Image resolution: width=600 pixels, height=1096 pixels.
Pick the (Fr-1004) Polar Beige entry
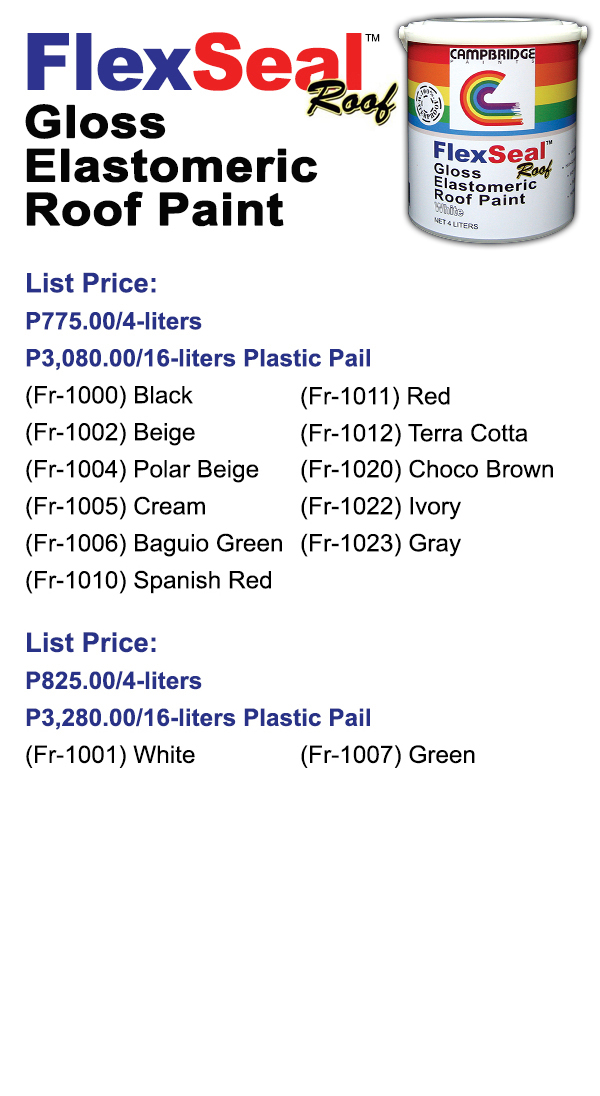pos(142,470)
